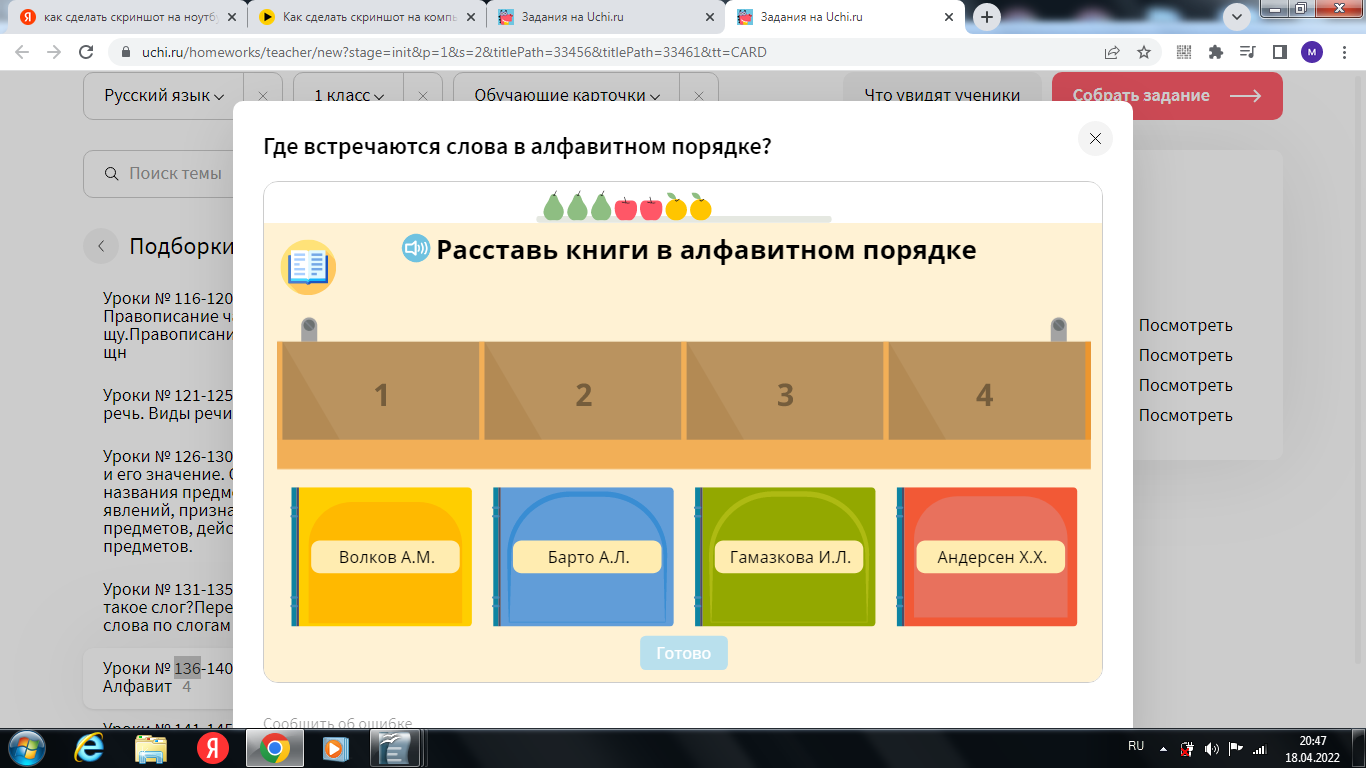
Task: Click the Собрать задание button
Action: [1166, 96]
